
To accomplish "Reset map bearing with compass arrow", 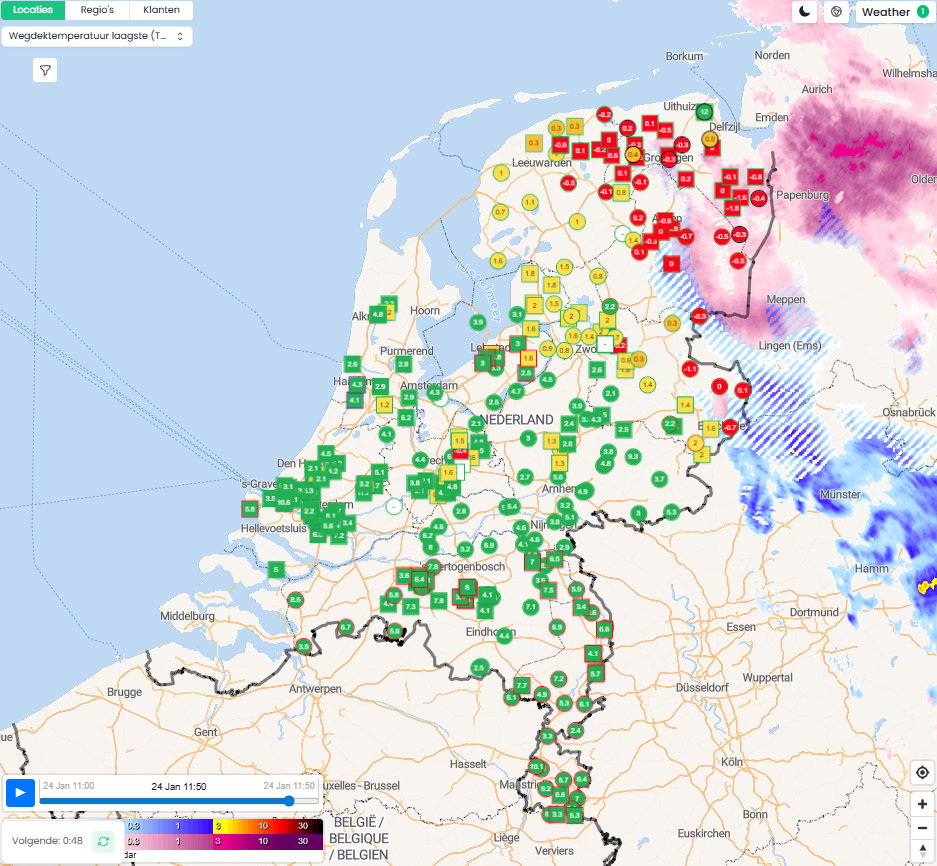I will 922,850.
